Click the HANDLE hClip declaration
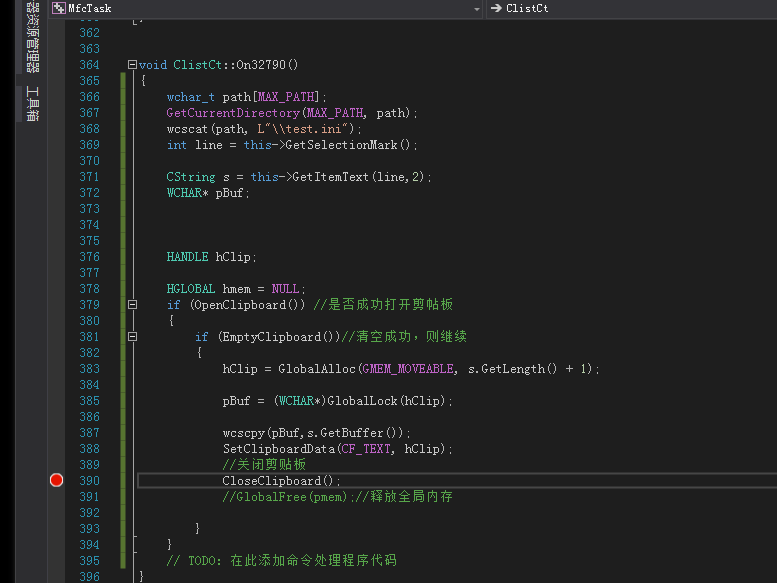 click(211, 257)
